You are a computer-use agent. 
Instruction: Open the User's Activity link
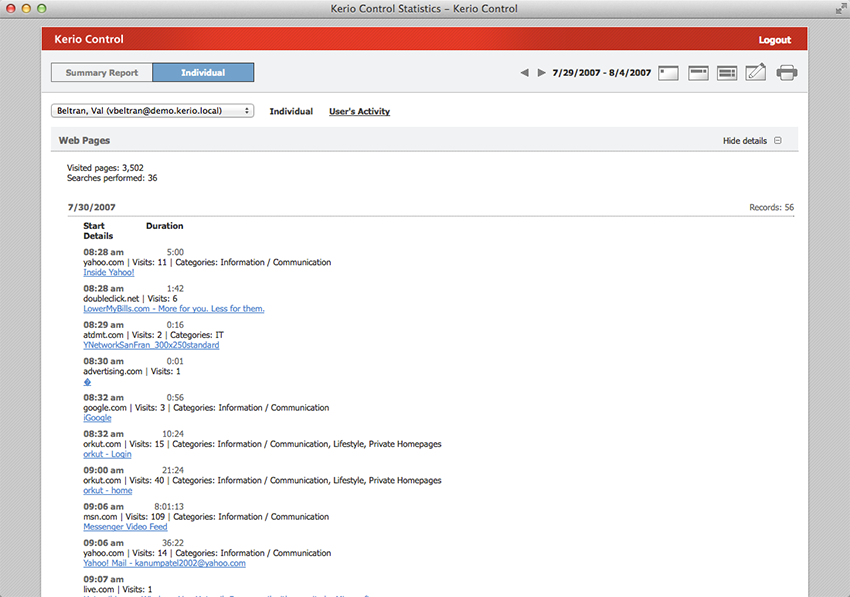coord(359,111)
